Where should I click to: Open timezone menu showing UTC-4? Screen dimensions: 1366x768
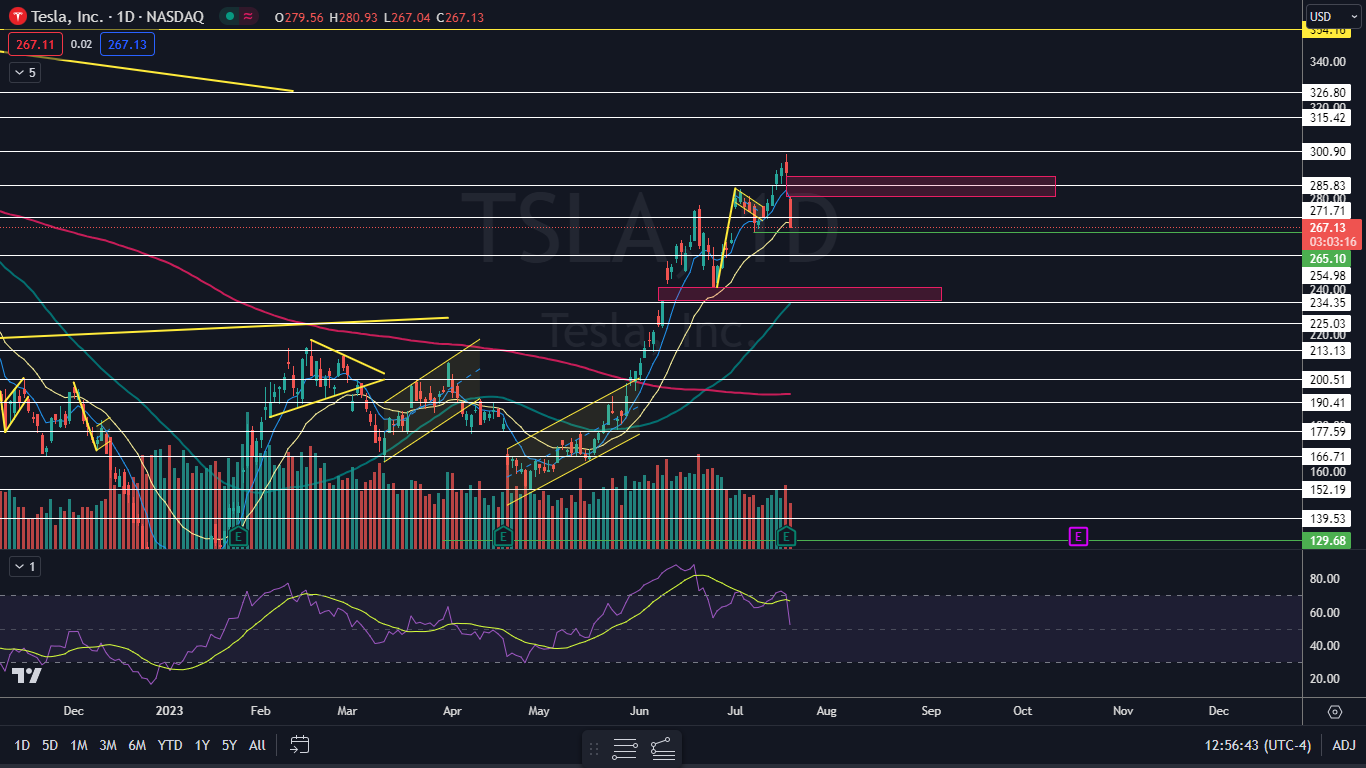[1258, 745]
